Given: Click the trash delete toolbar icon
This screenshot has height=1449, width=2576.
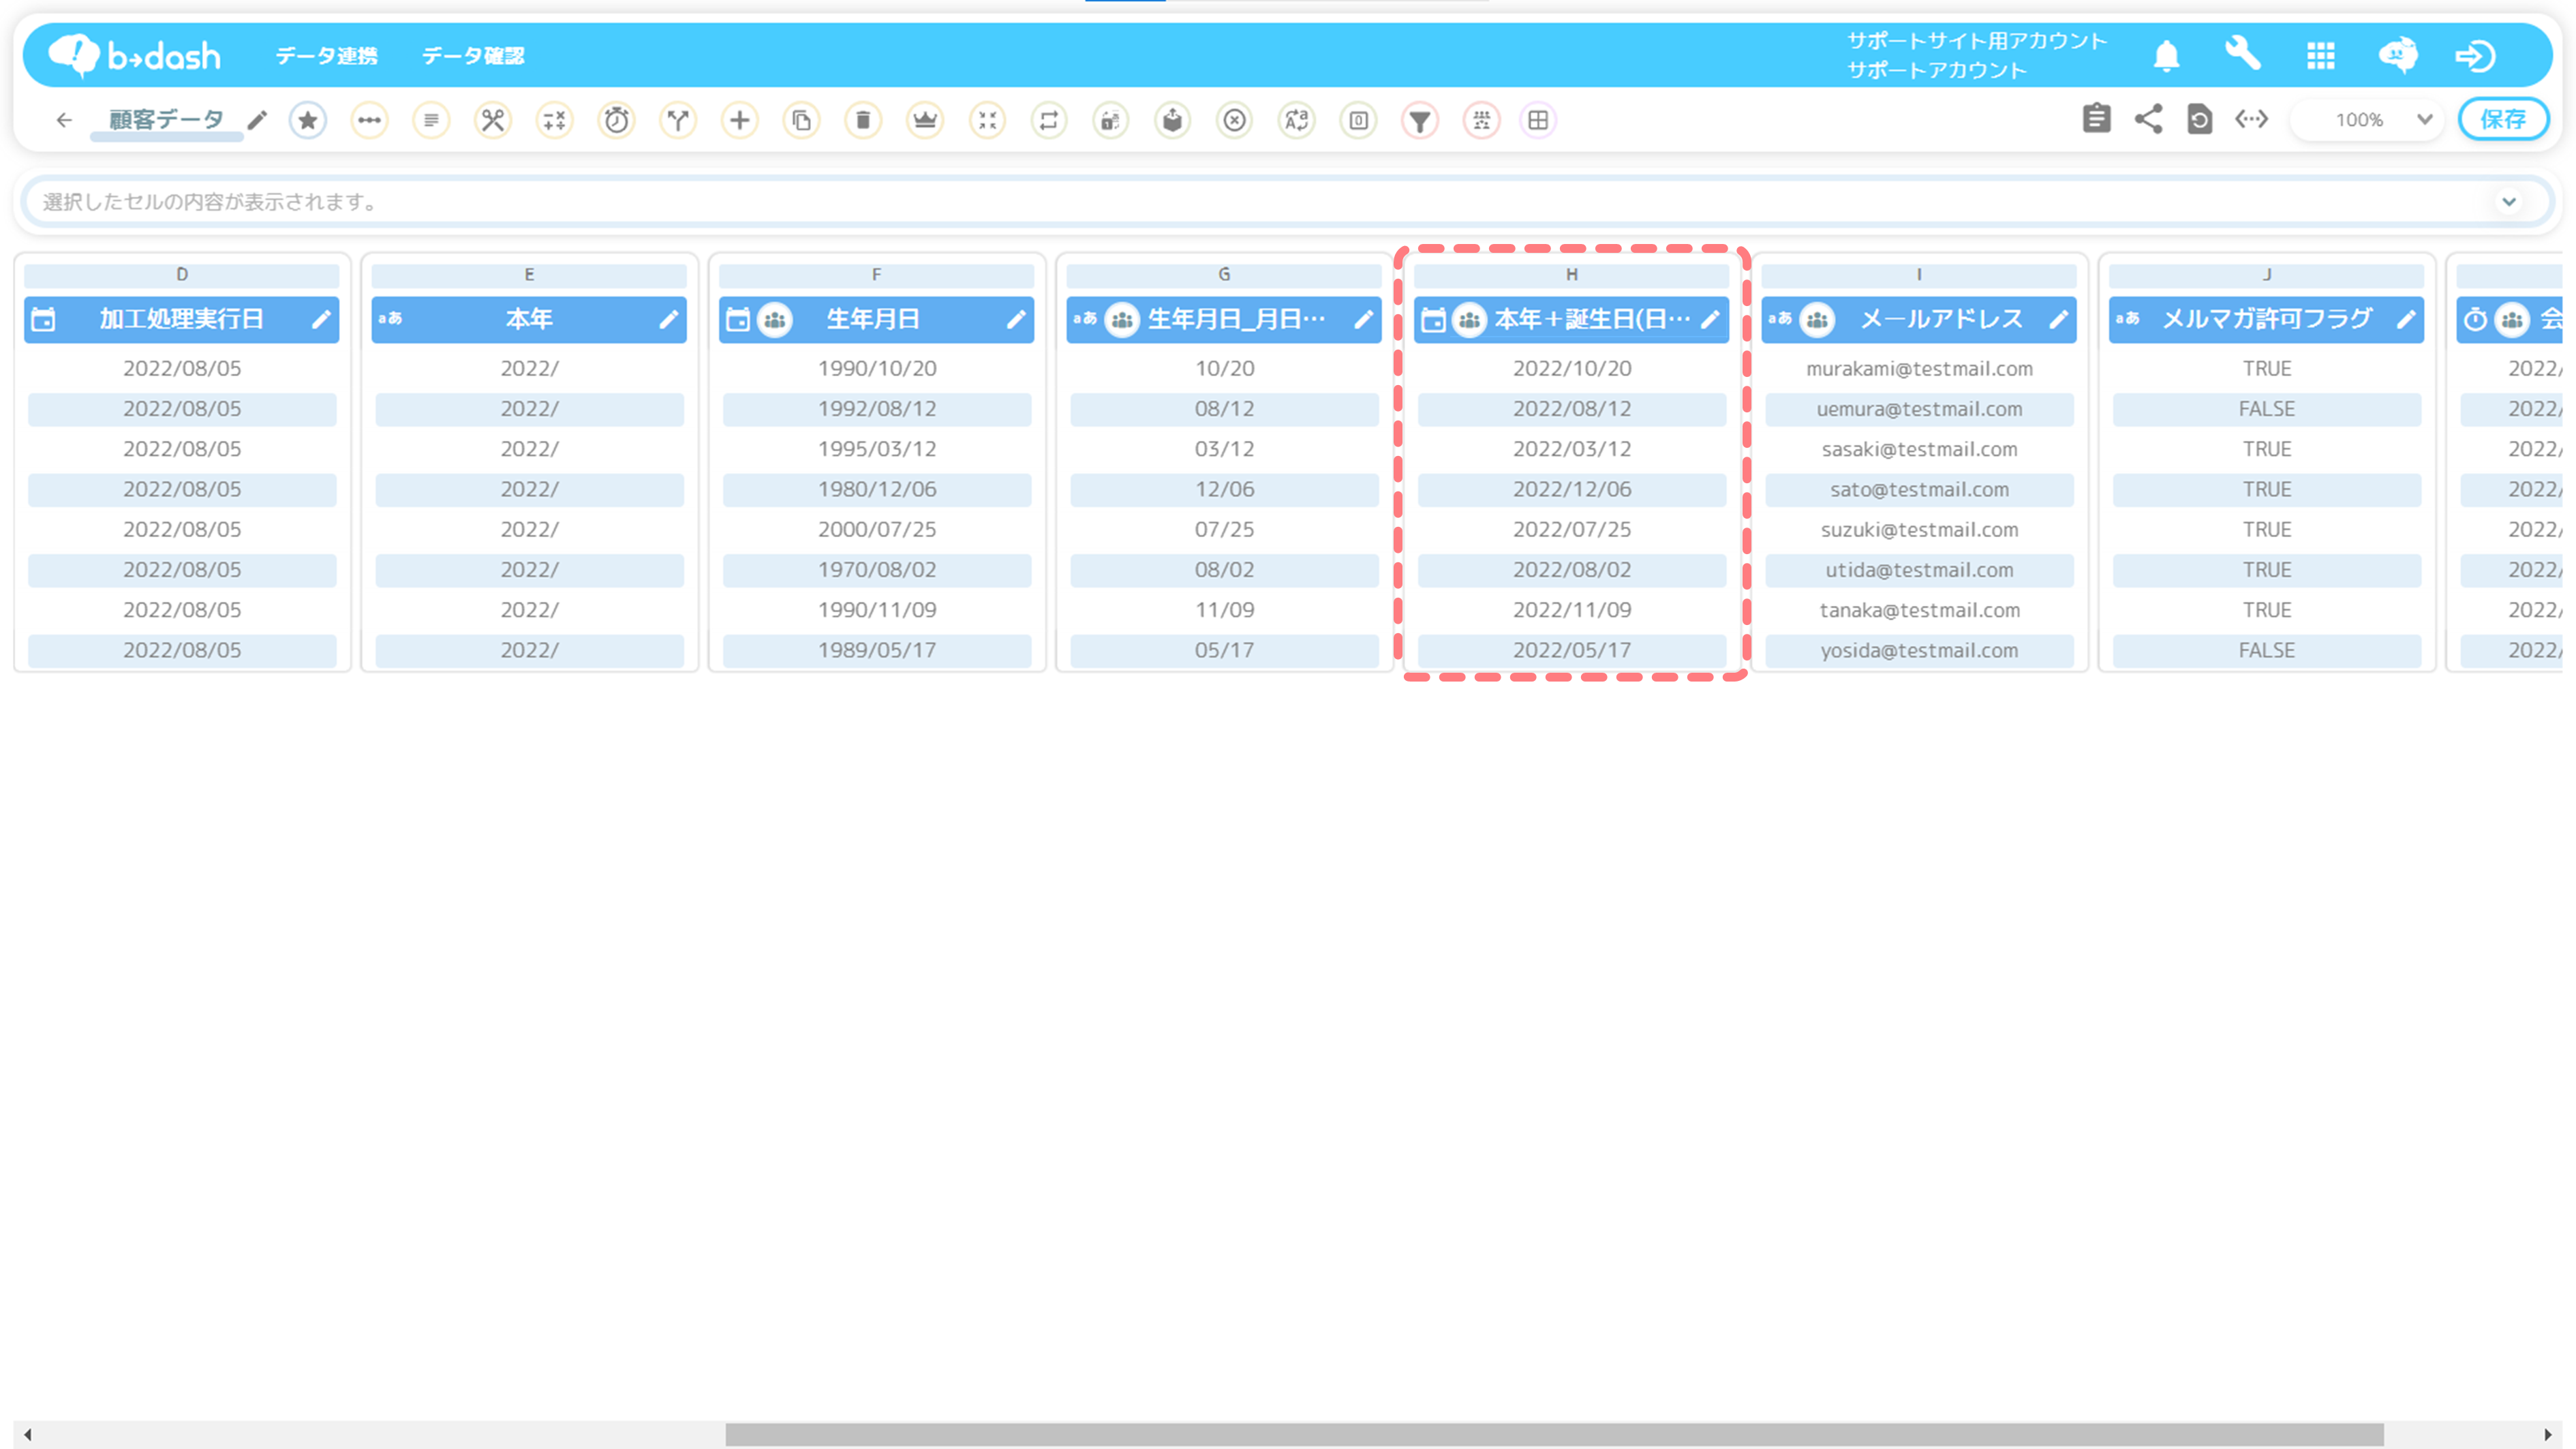Looking at the screenshot, I should 863,120.
